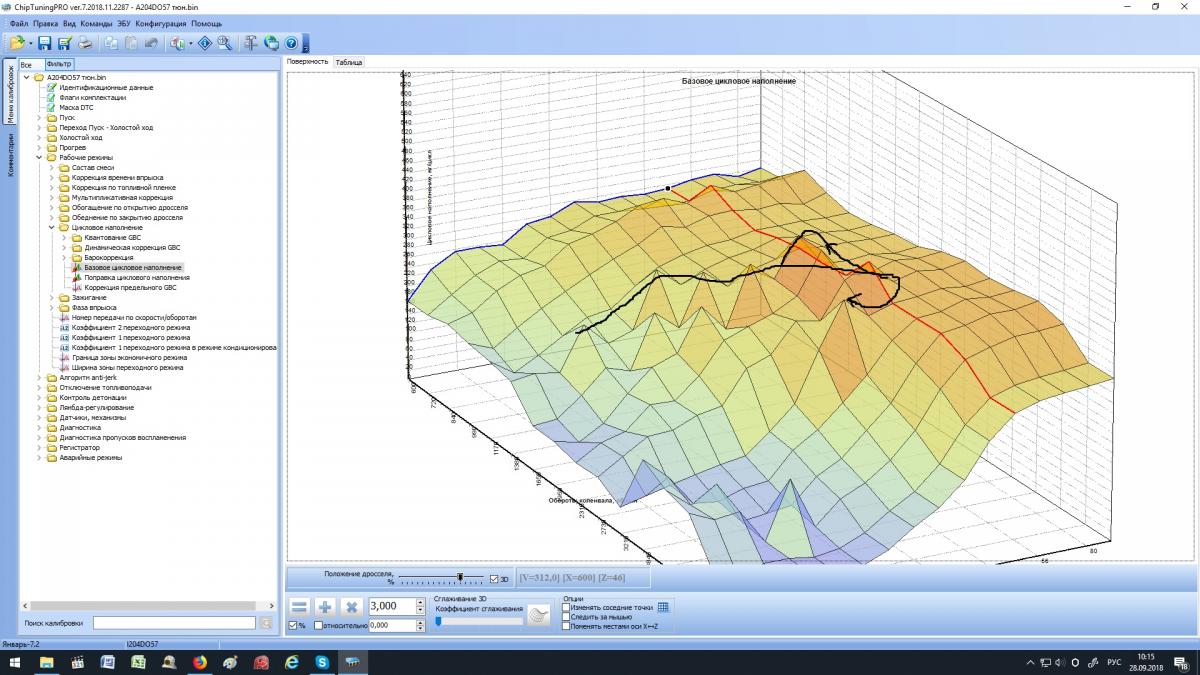1200x675 pixels.
Task: Enable the относительно checkbox
Action: (318, 625)
